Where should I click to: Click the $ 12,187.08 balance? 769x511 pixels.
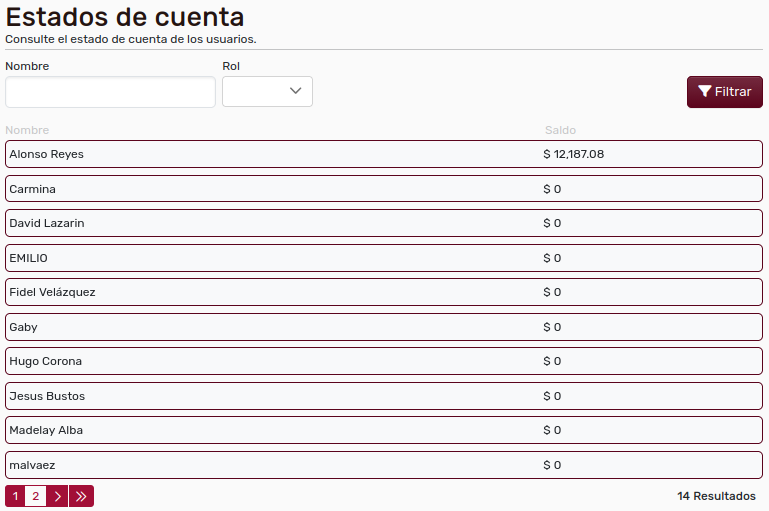coord(574,154)
